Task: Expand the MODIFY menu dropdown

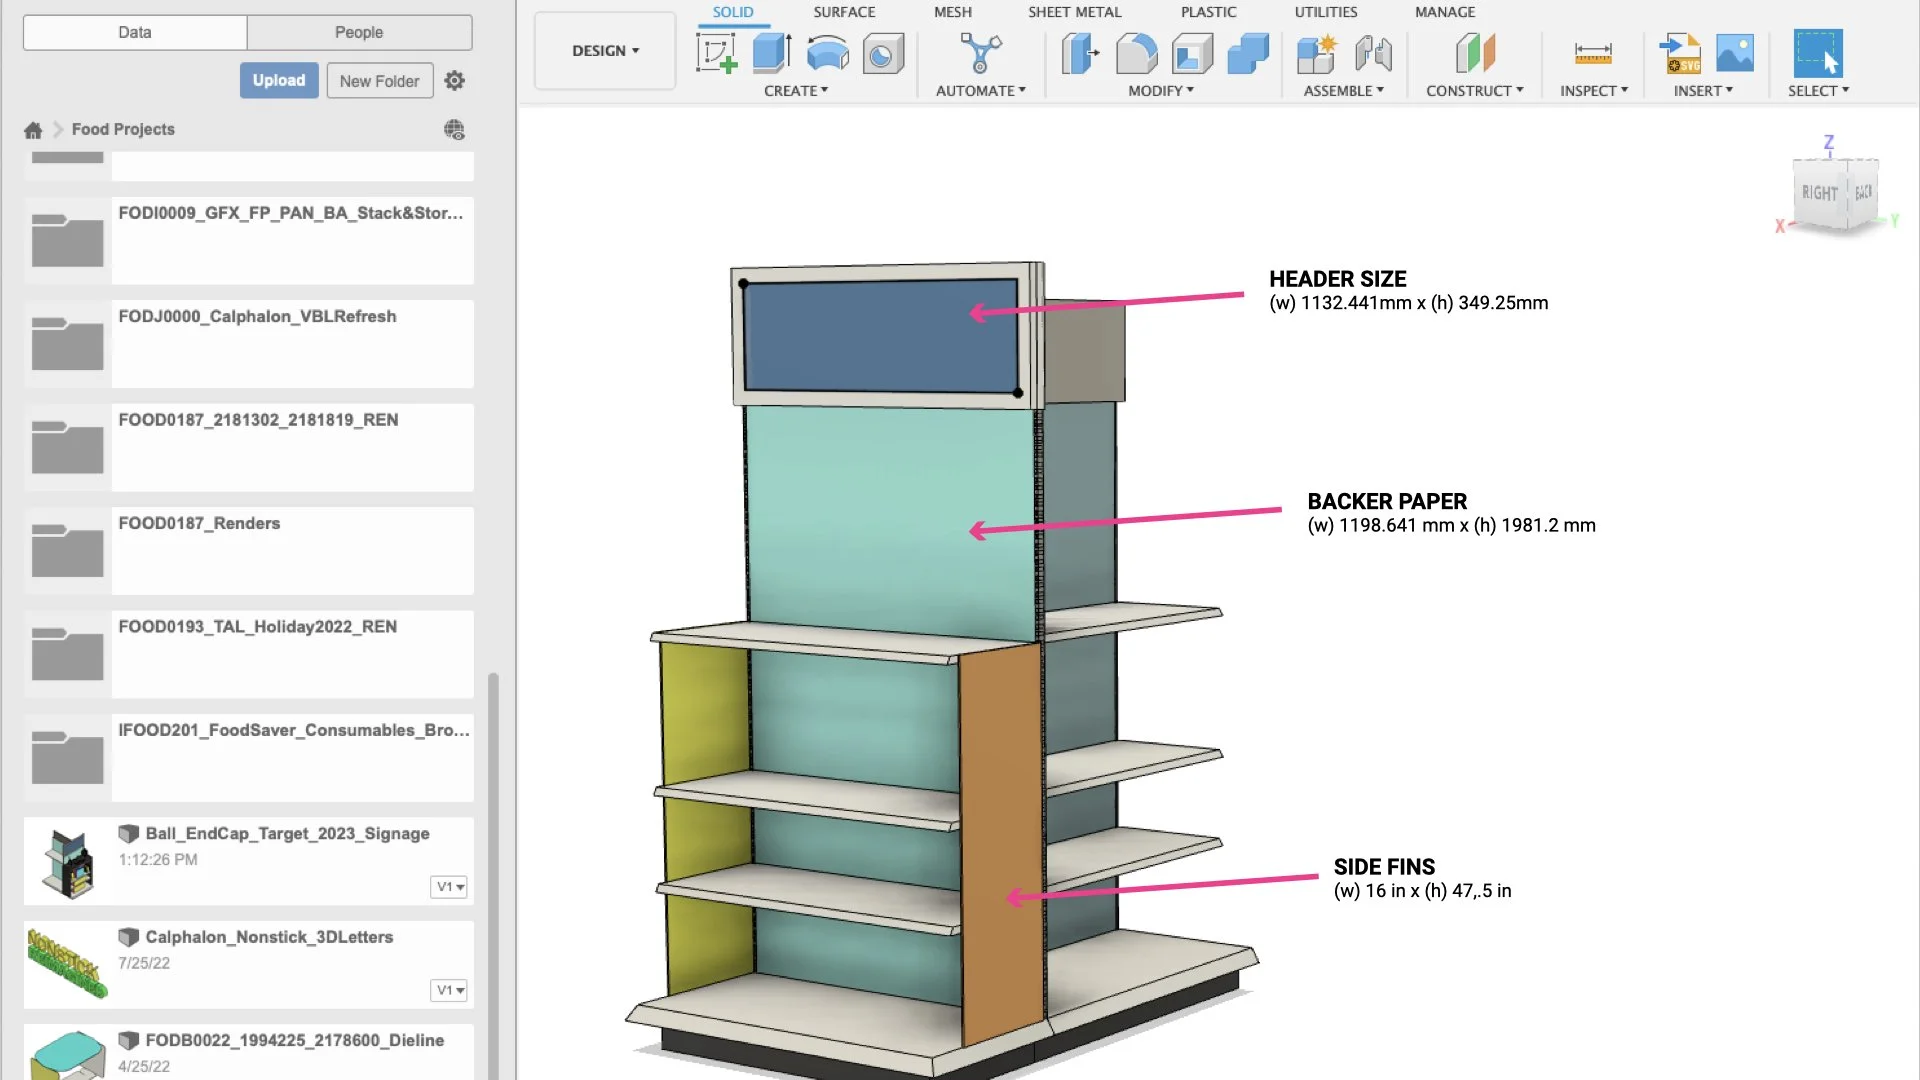Action: [x=1161, y=91]
